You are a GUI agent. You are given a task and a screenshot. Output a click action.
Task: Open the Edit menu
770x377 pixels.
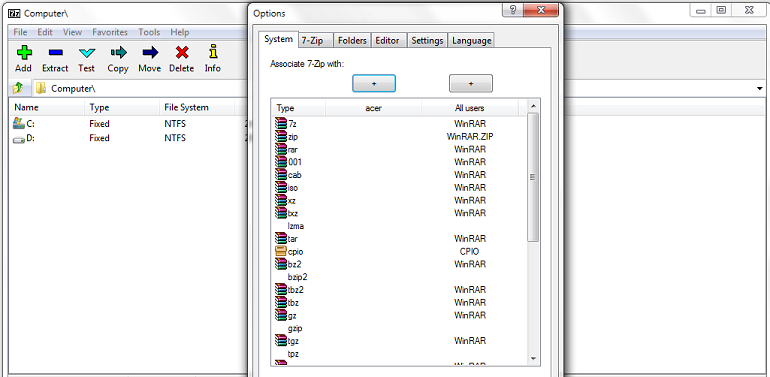[45, 32]
